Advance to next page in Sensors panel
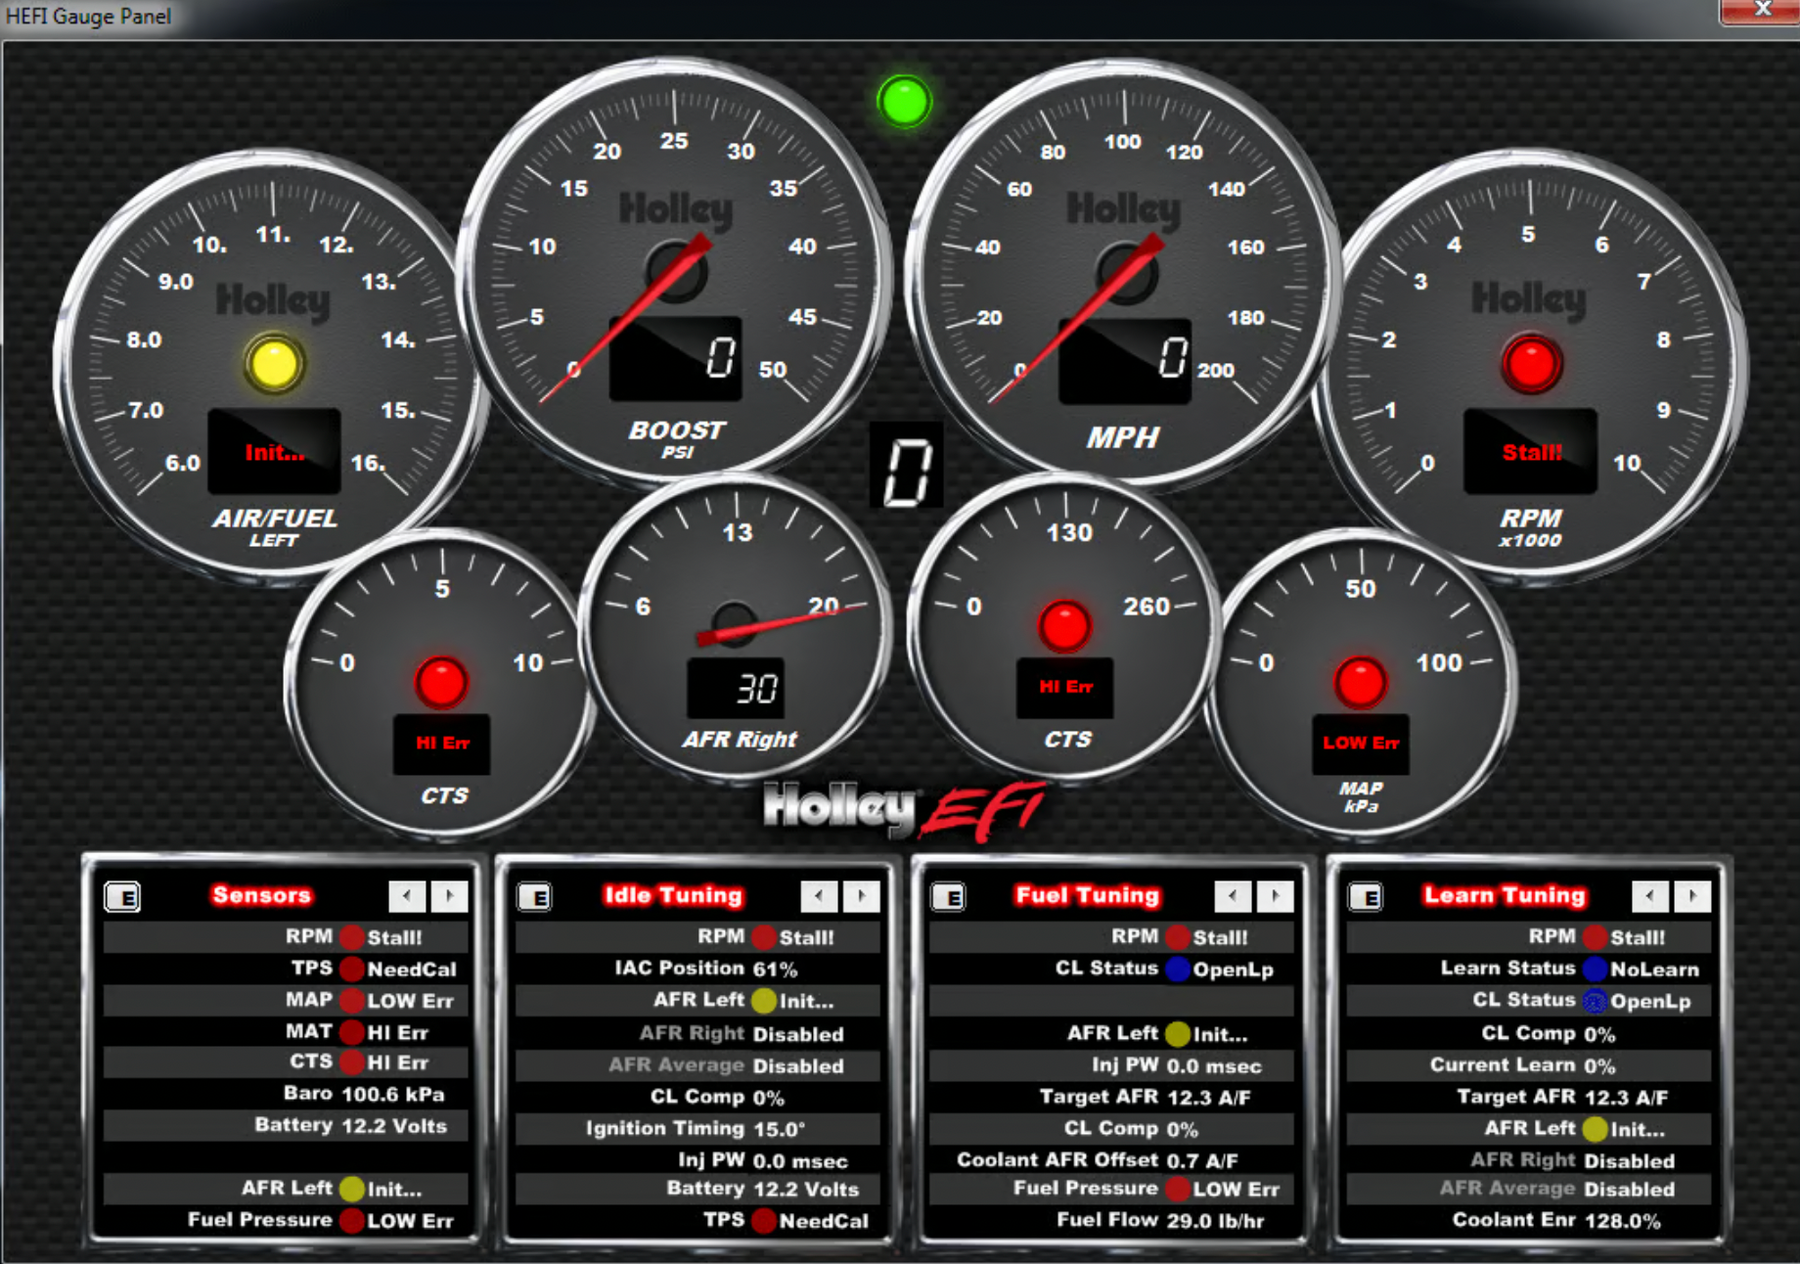The width and height of the screenshot is (1800, 1264). (x=450, y=896)
